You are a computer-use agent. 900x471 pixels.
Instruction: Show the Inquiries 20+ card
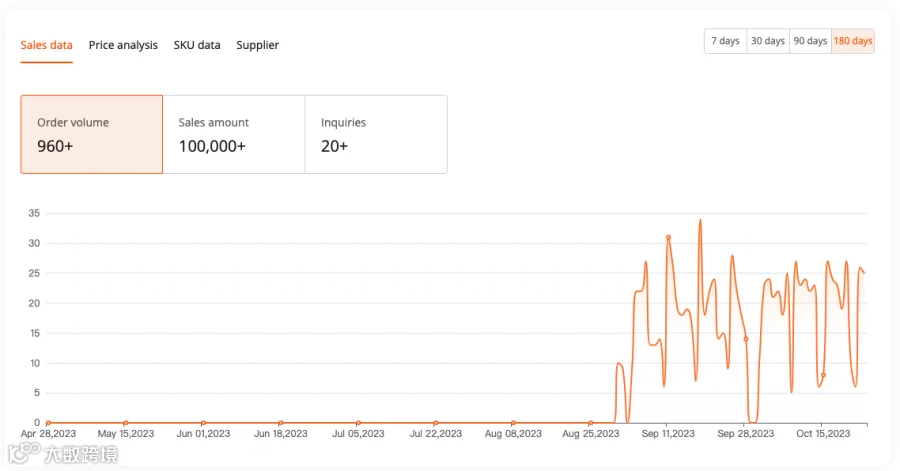tap(376, 134)
